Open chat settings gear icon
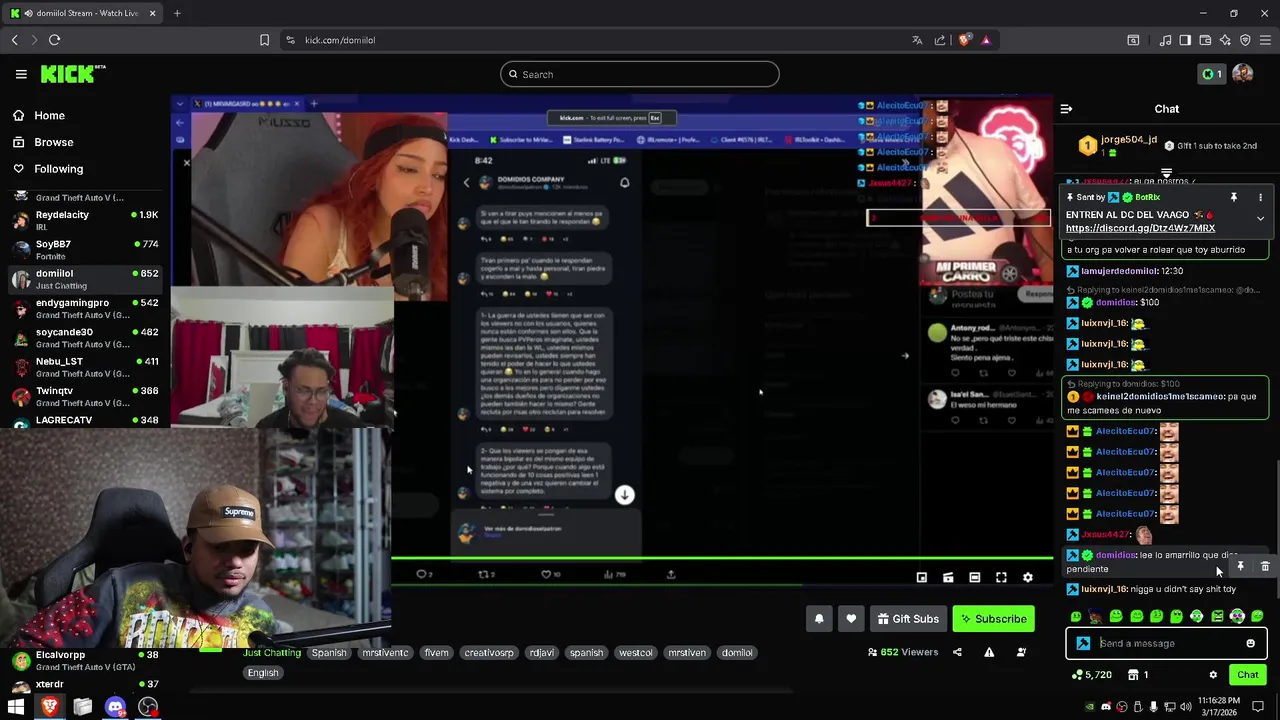Image resolution: width=1280 pixels, height=720 pixels. point(1213,675)
